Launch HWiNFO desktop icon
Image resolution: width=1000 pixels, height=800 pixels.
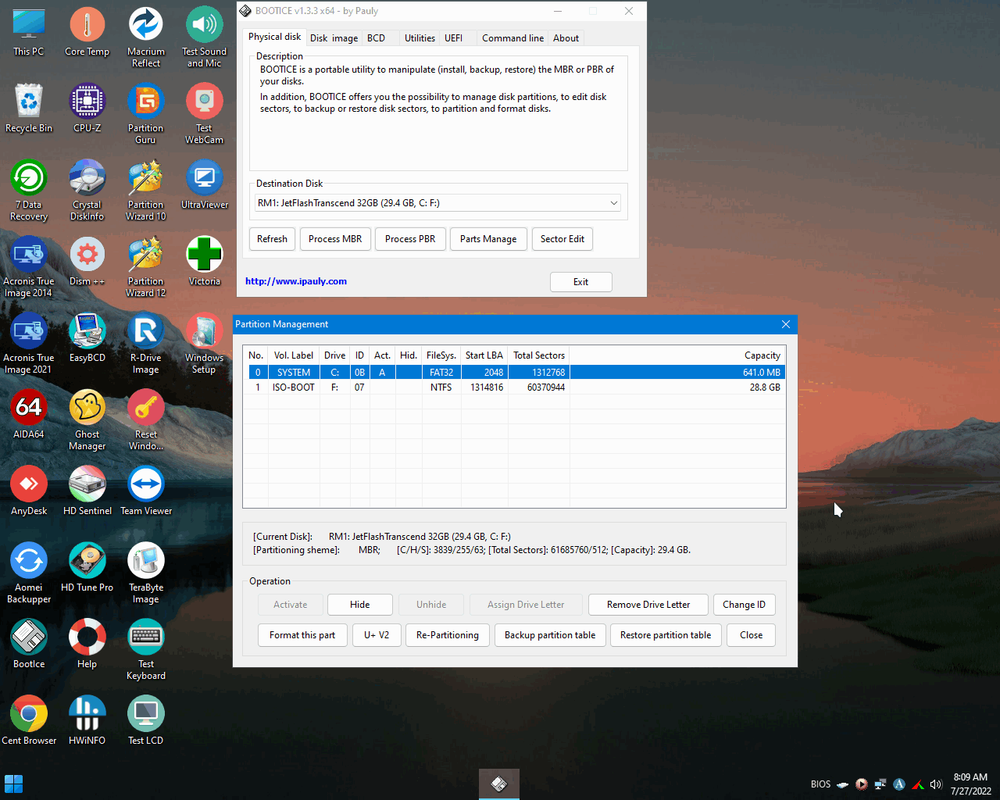[x=87, y=721]
